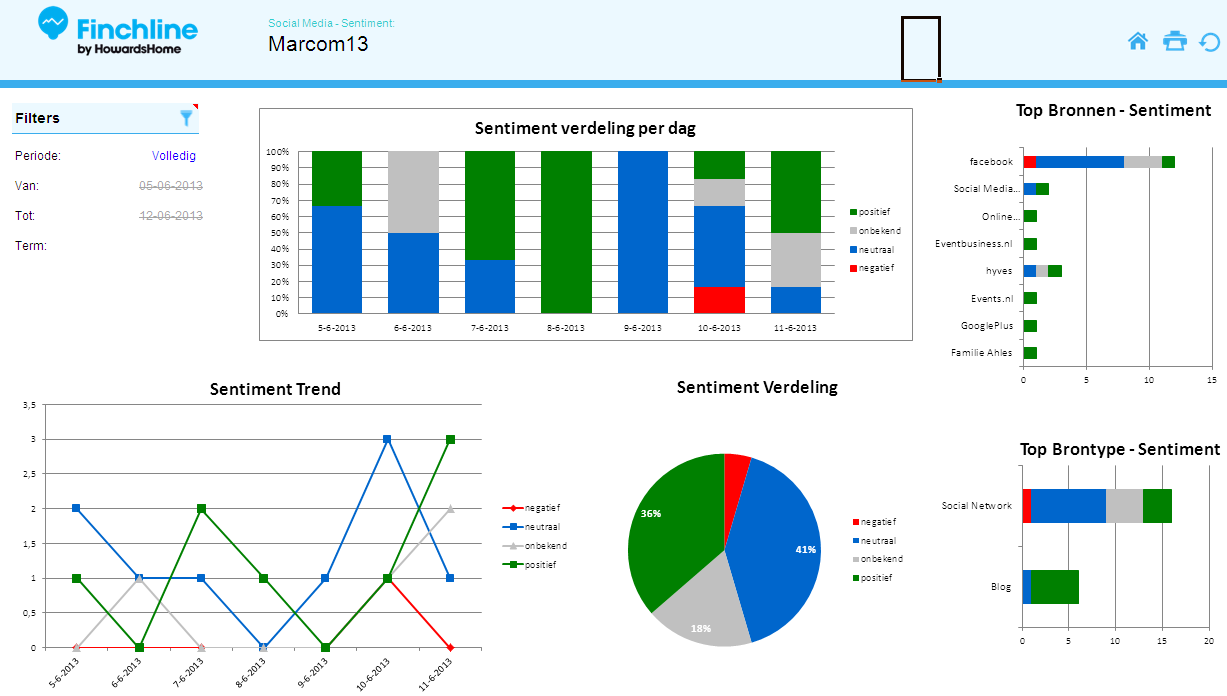
Task: Go to the home page icon
Action: tap(1137, 41)
